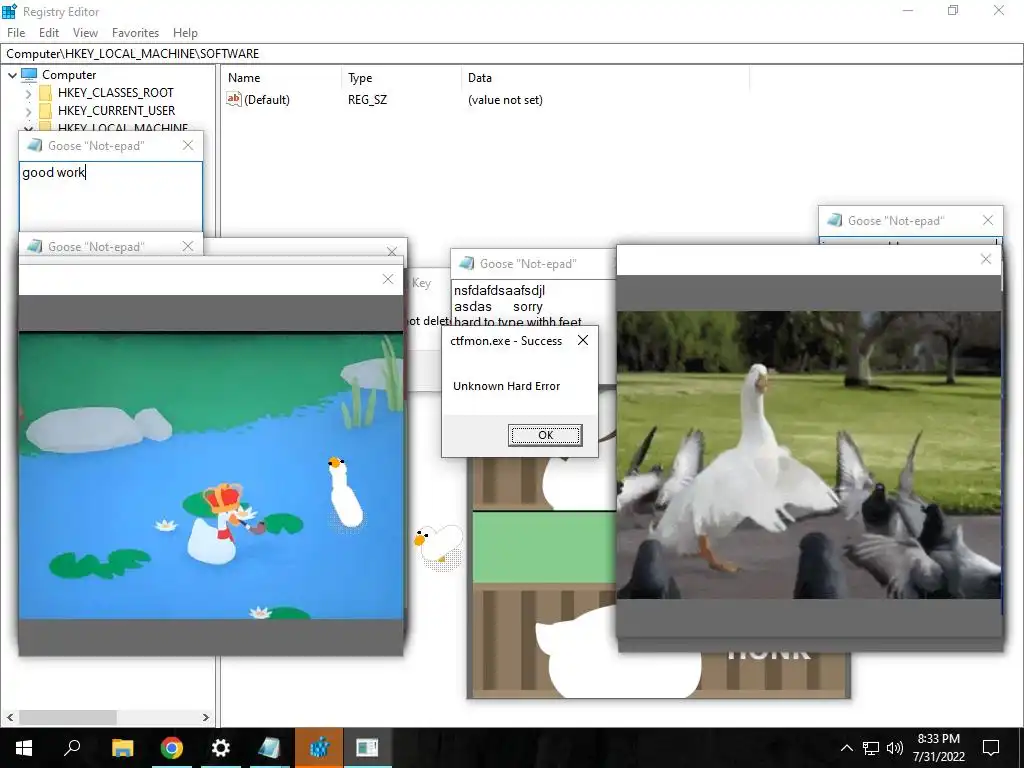Show hidden system tray icons
The height and width of the screenshot is (768, 1024).
click(x=846, y=748)
